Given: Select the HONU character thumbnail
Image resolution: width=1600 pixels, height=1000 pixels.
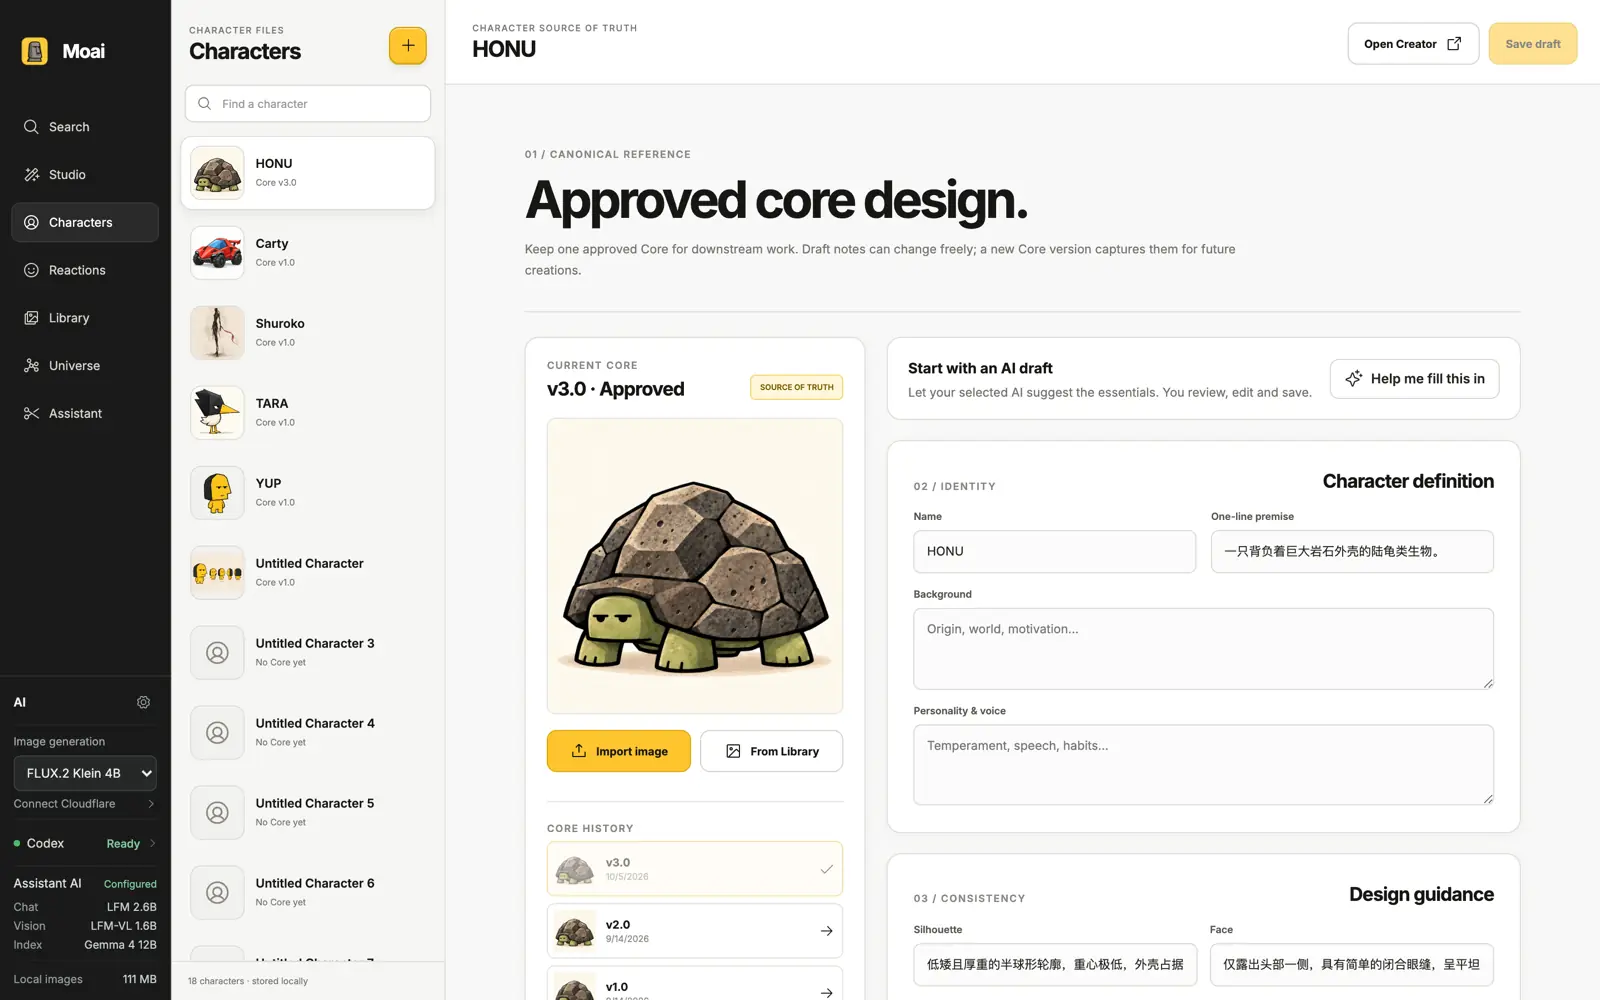Looking at the screenshot, I should [x=217, y=173].
